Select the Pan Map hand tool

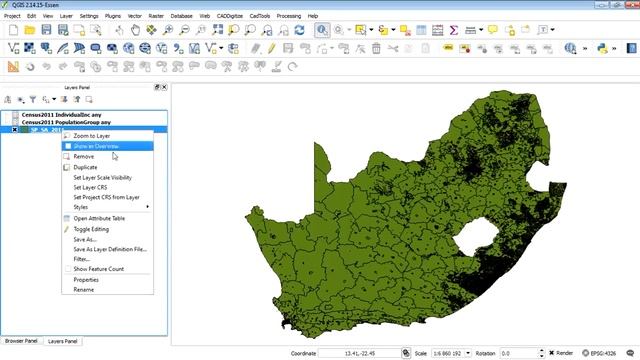135,30
